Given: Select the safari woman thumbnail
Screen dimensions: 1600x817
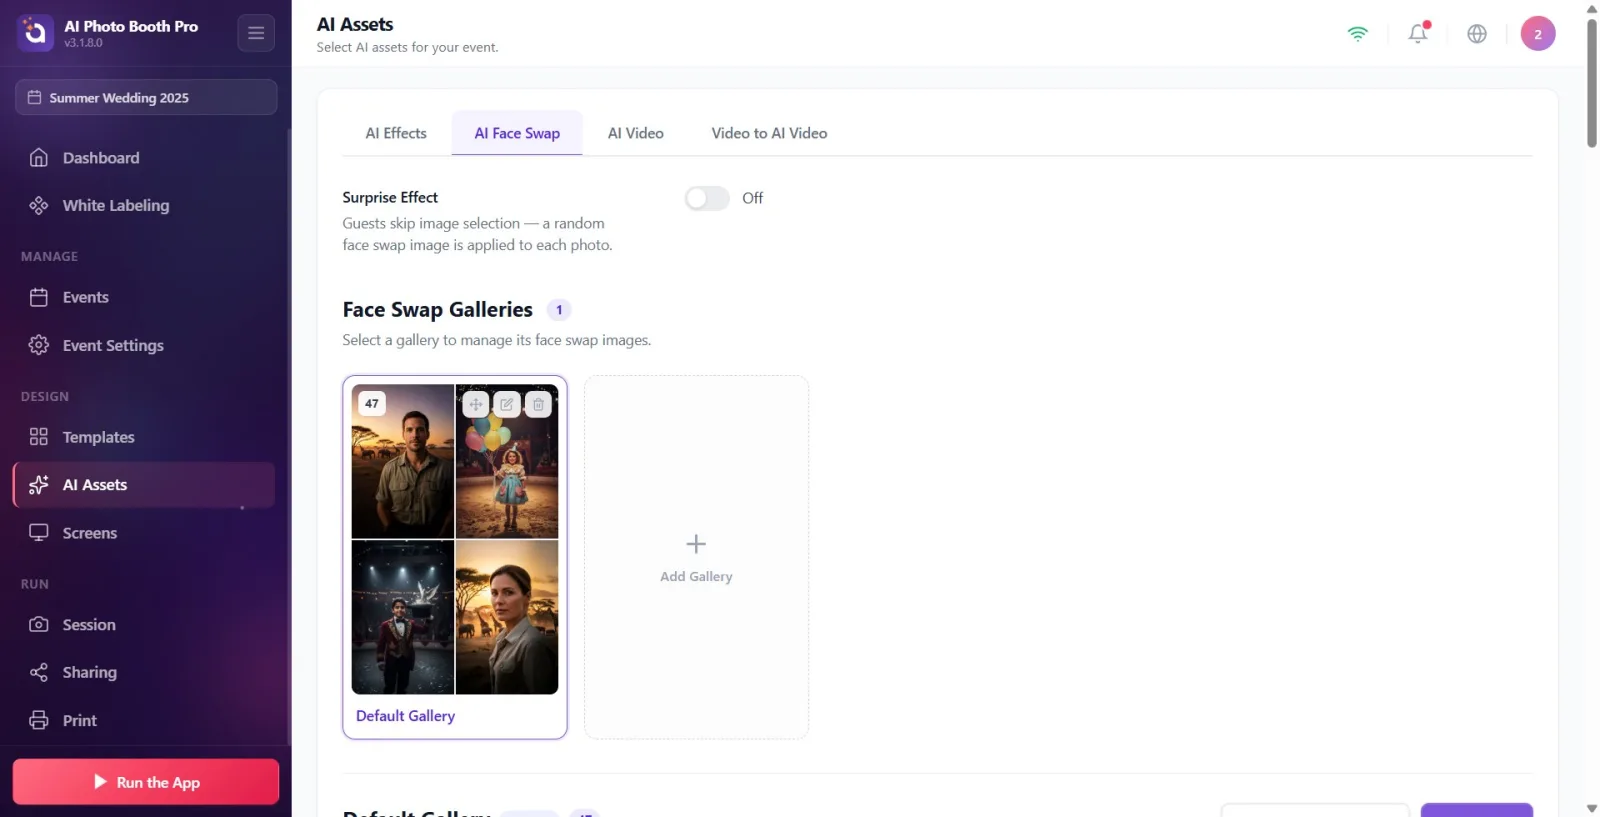Looking at the screenshot, I should (507, 617).
